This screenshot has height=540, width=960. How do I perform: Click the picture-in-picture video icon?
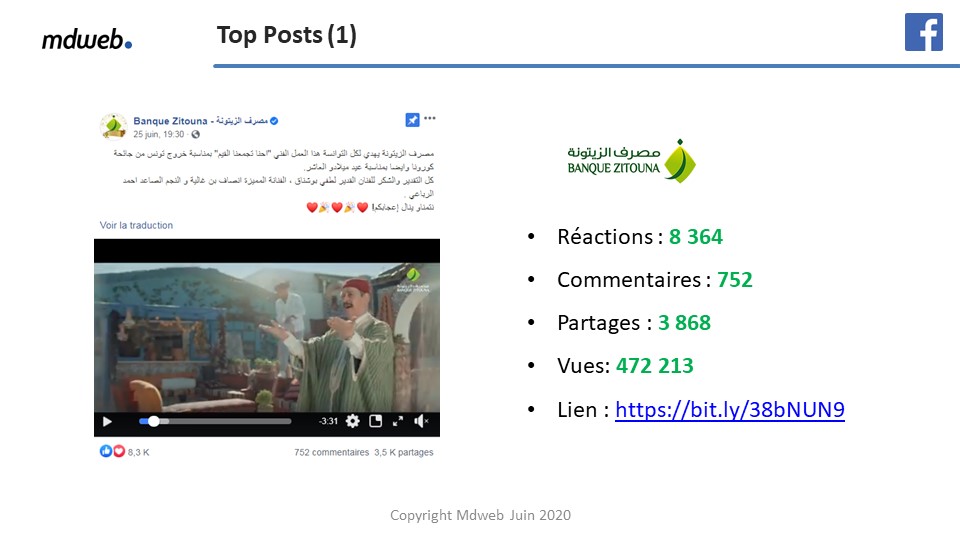click(375, 421)
